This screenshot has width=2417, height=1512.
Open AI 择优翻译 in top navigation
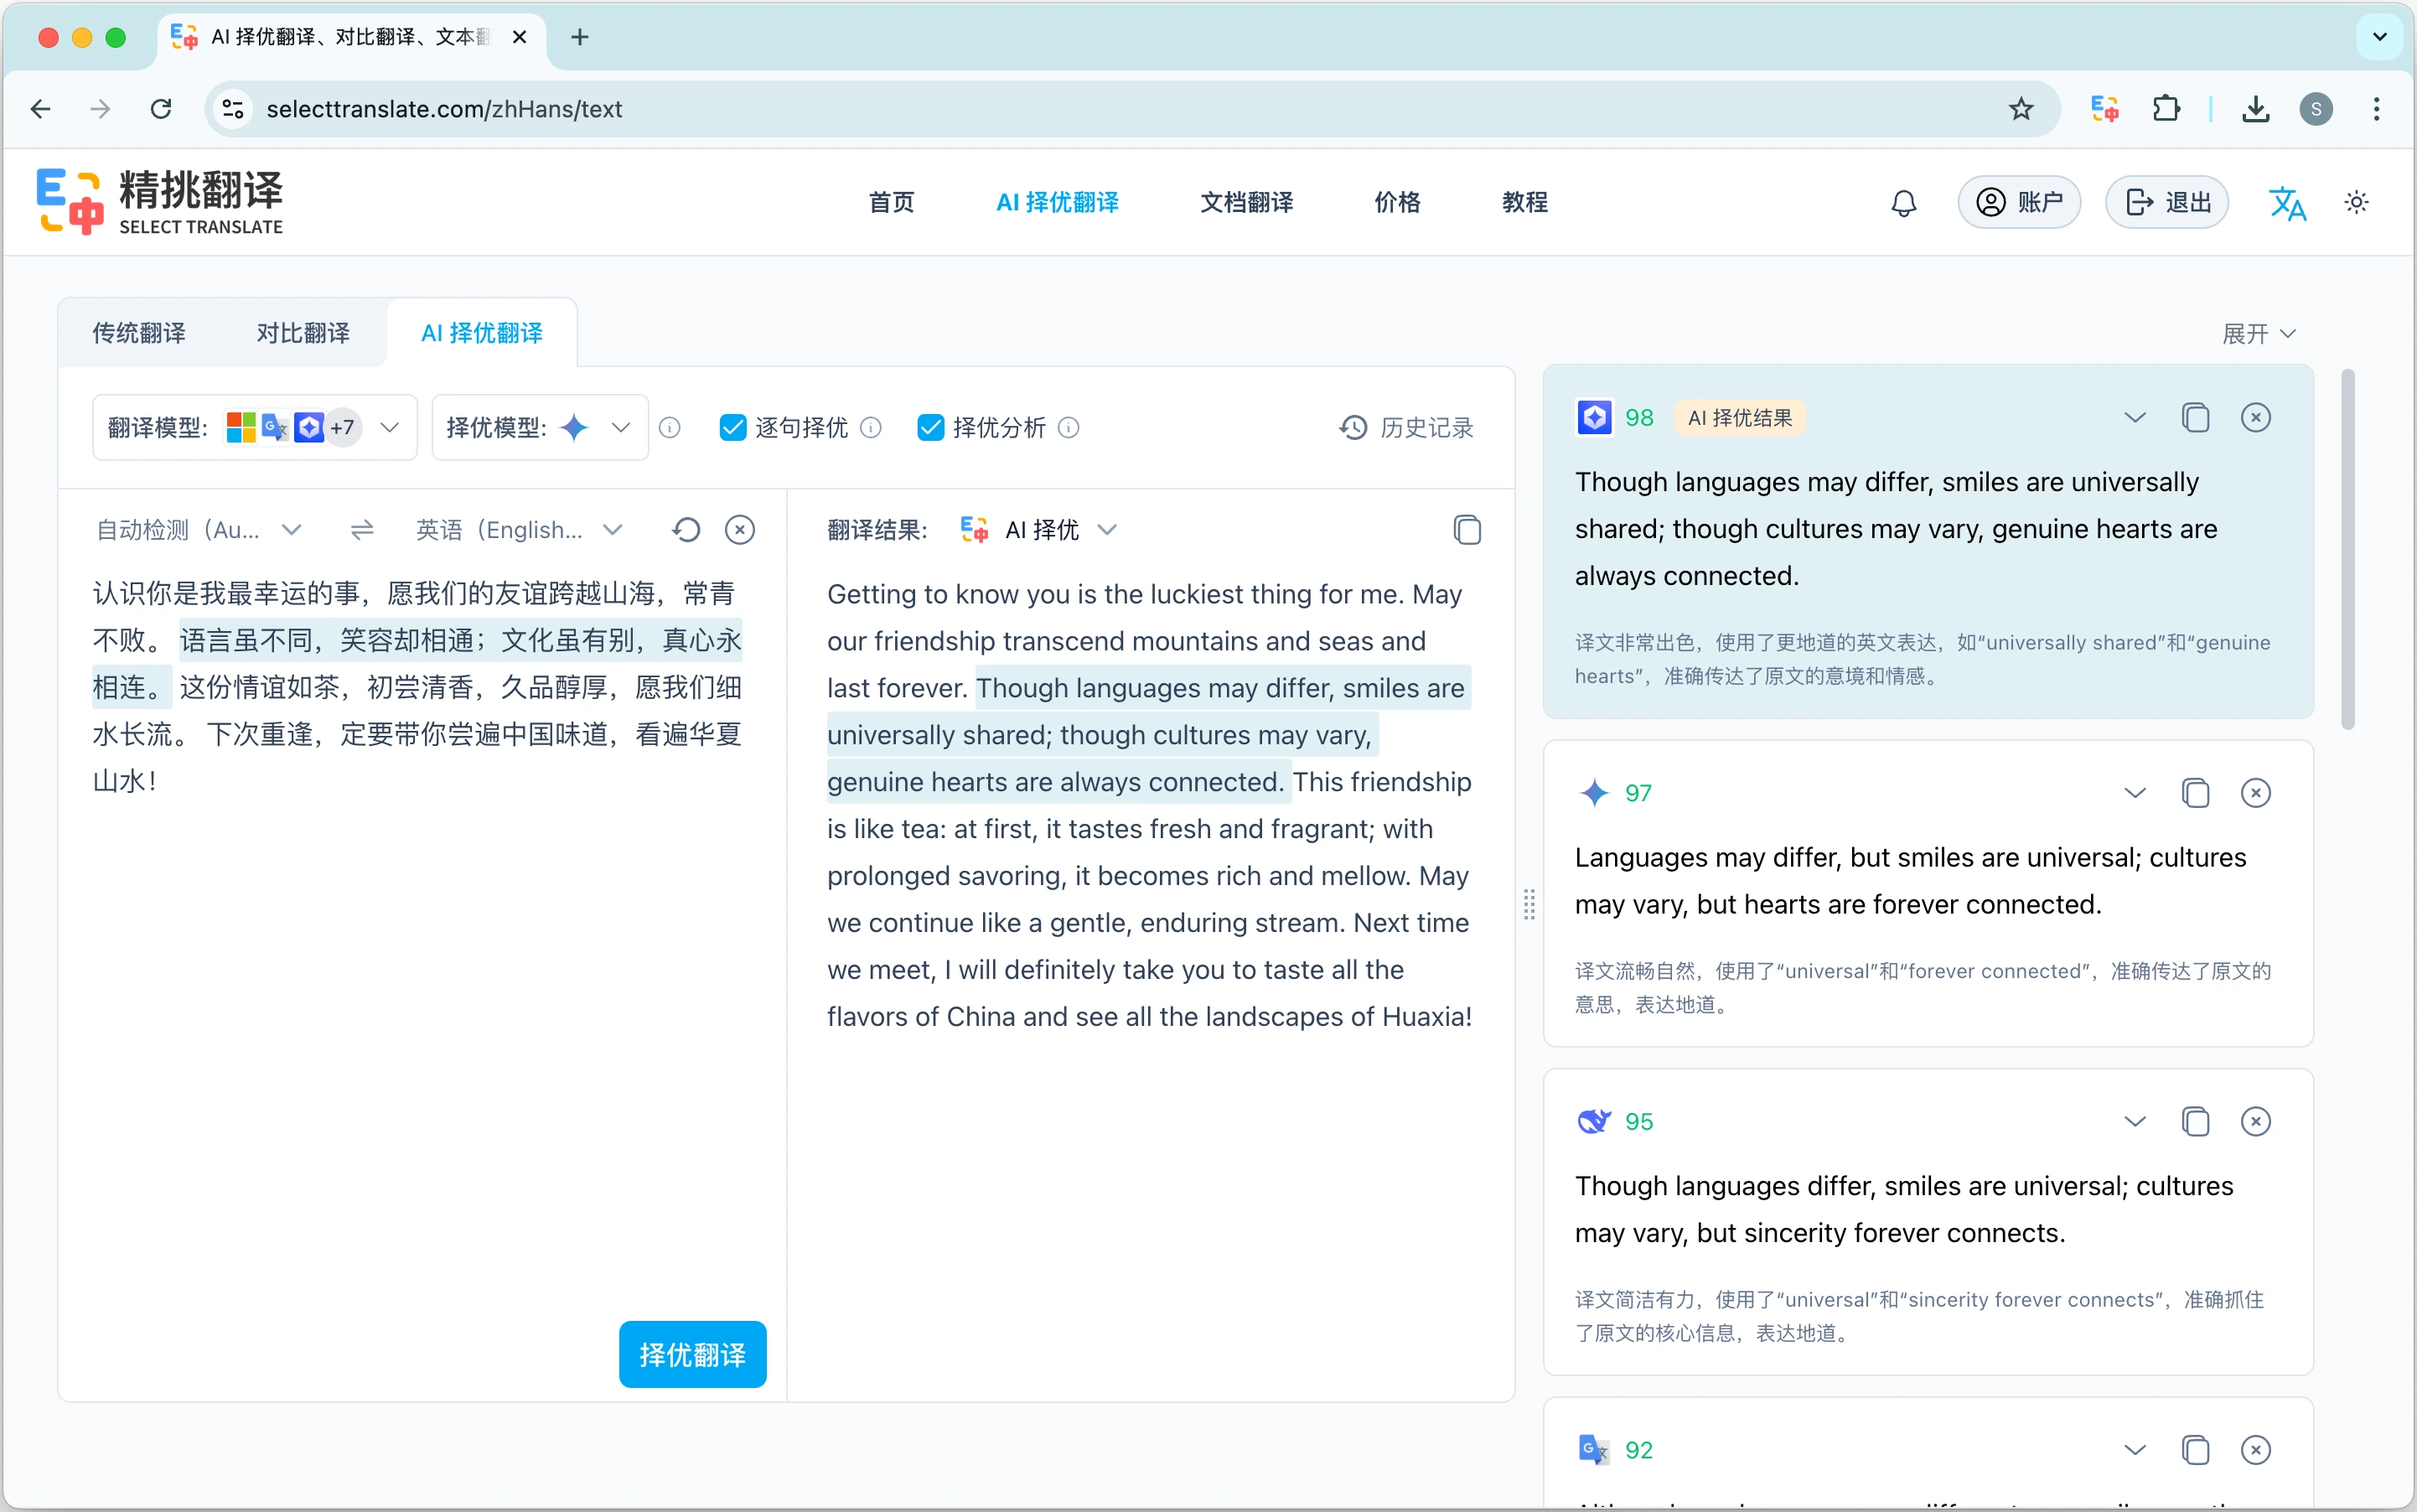[1057, 203]
